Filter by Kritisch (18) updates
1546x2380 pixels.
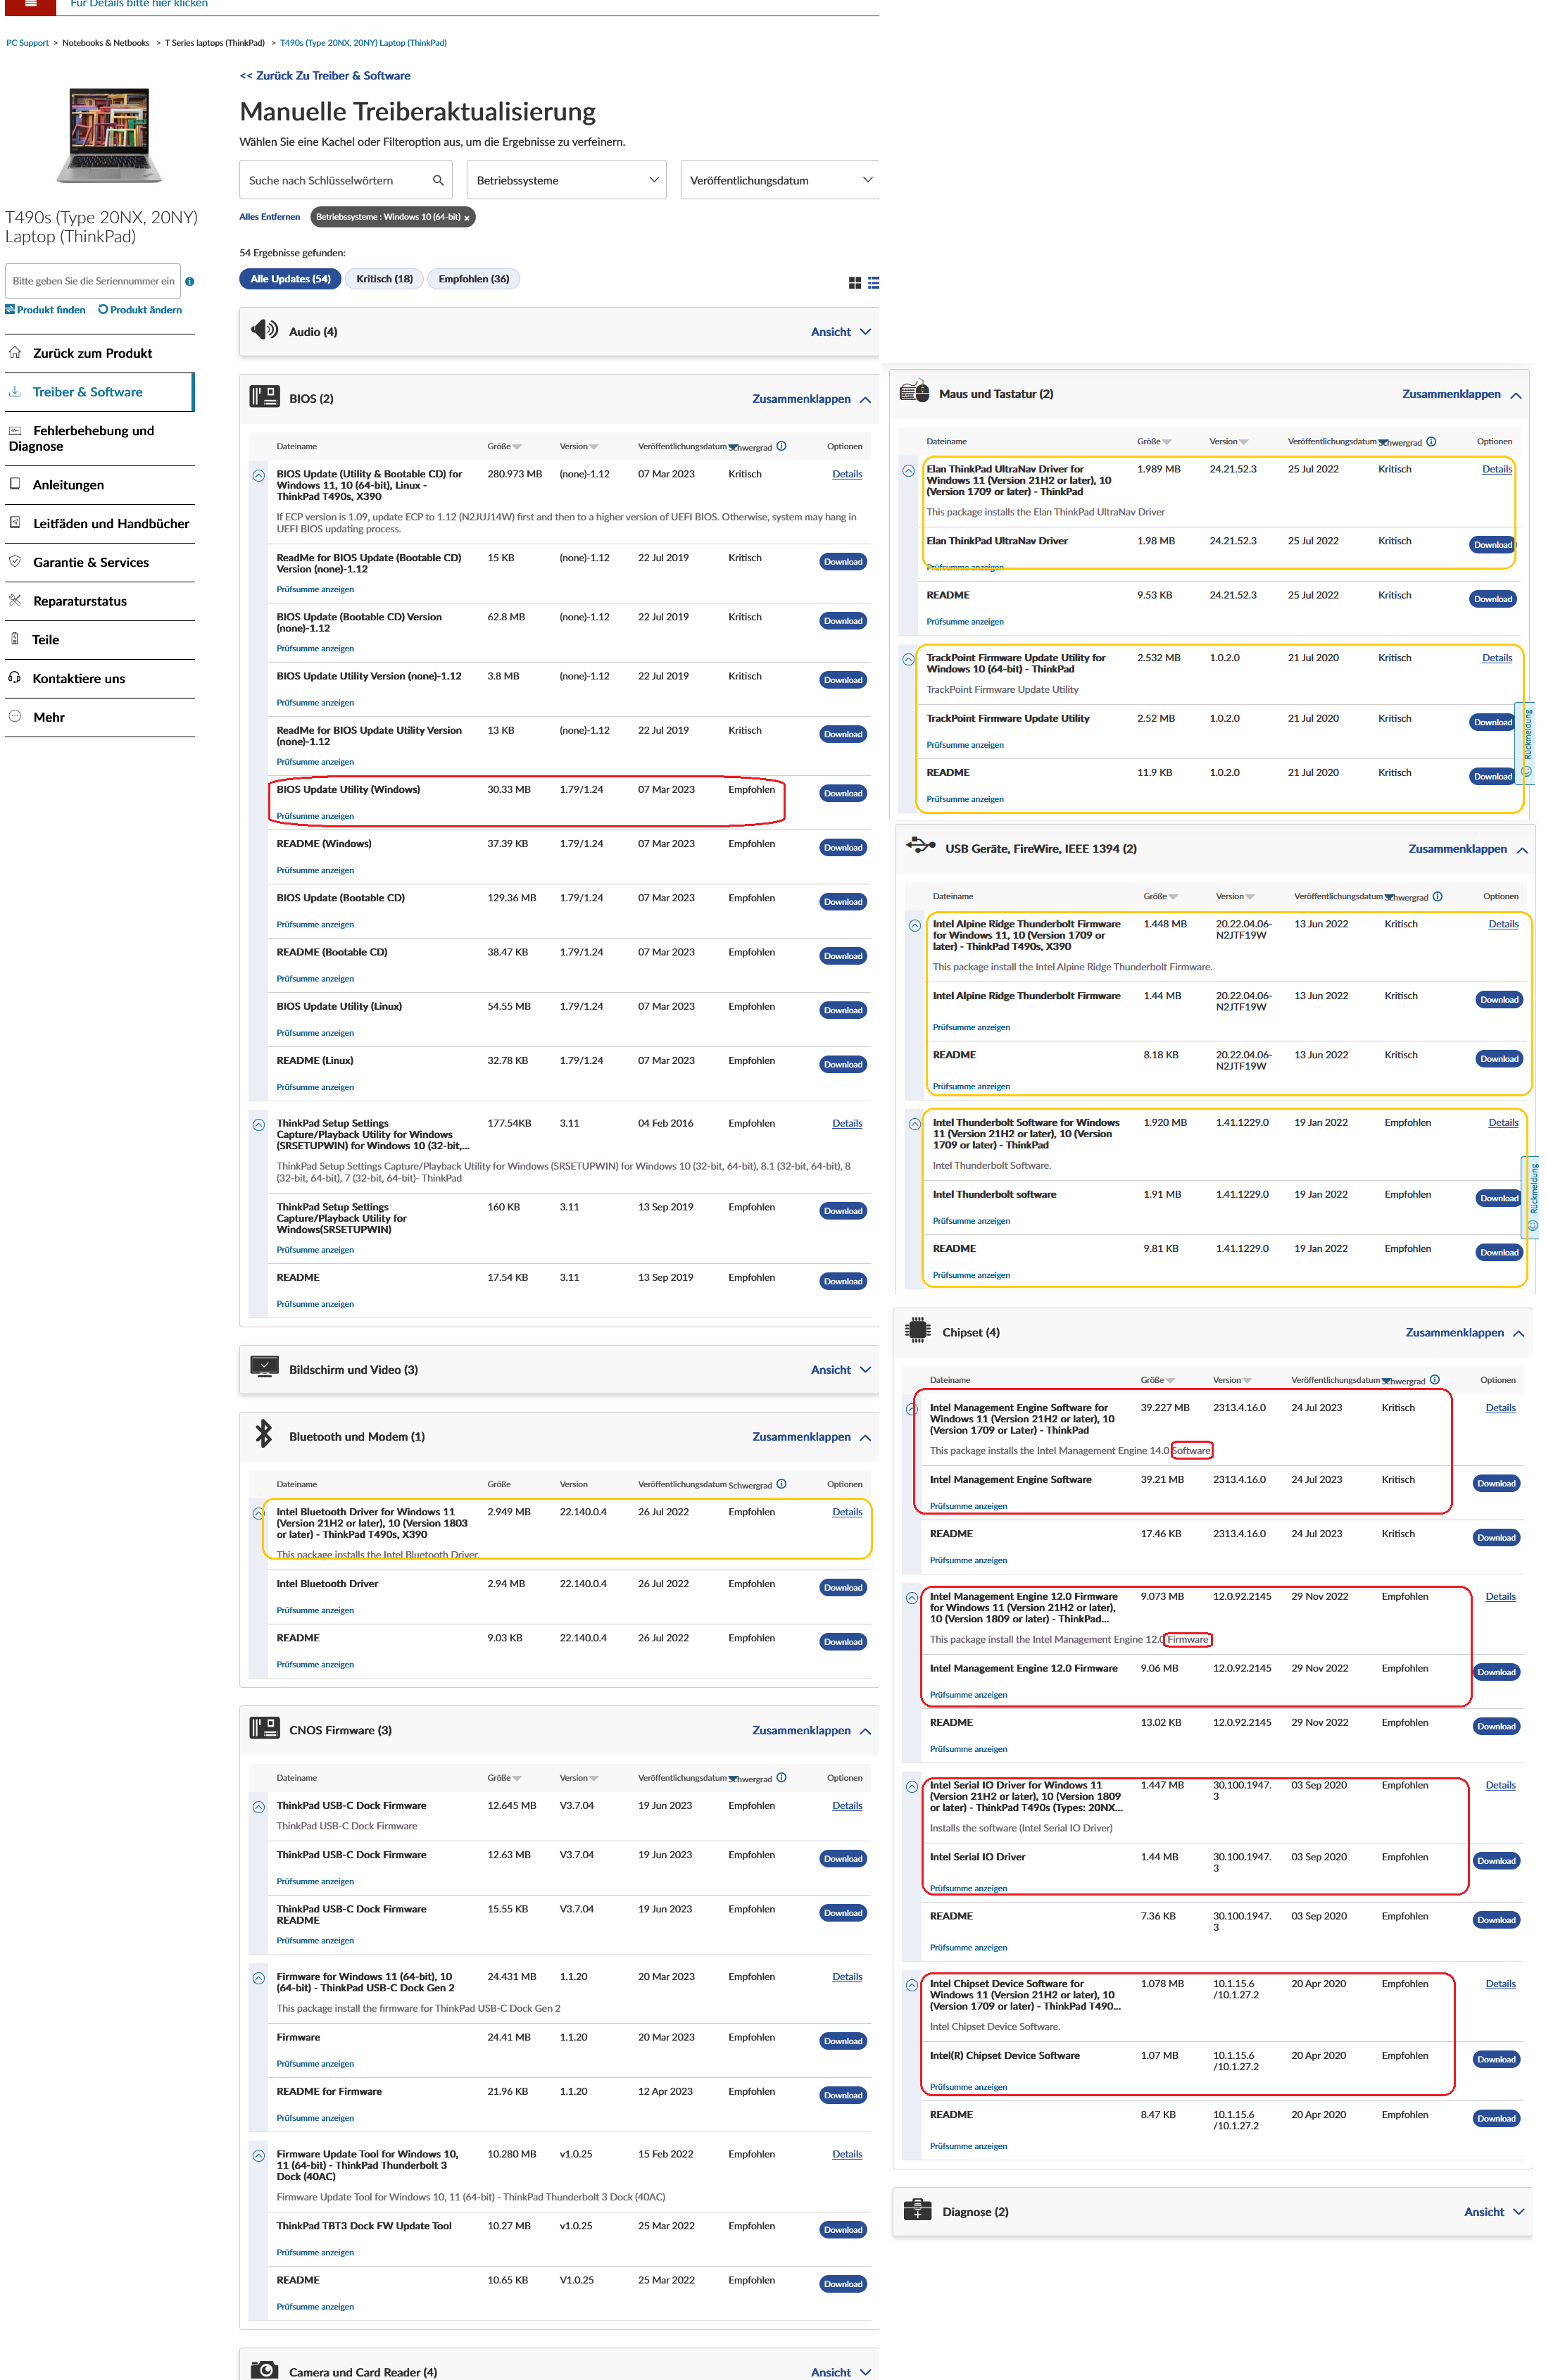pos(384,279)
